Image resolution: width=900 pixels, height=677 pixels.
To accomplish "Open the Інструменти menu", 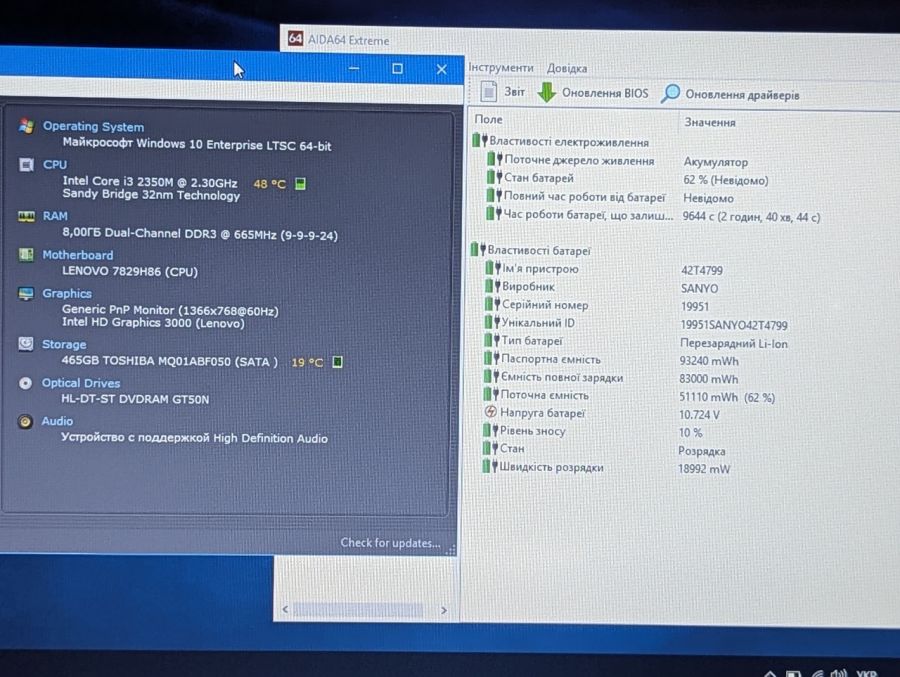I will click(x=501, y=67).
